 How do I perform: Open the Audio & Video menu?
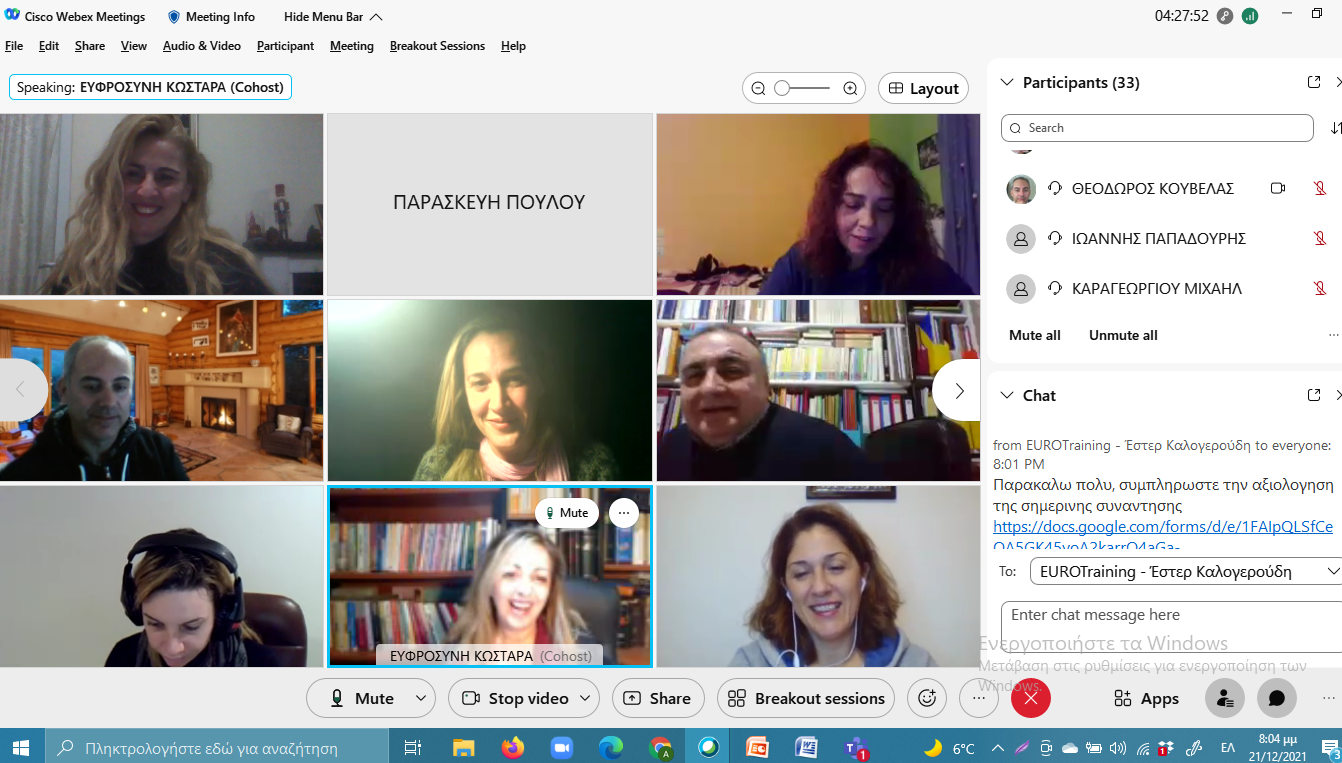[201, 46]
